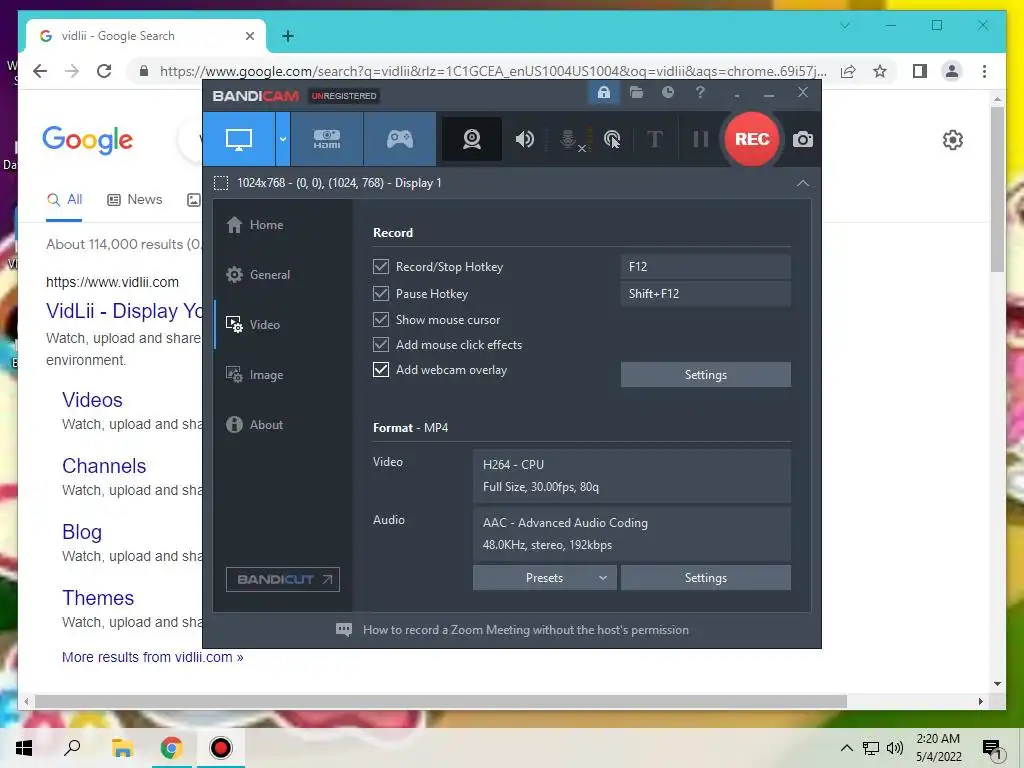
Task: Click the dashed selection rectangle icon
Action: (221, 183)
